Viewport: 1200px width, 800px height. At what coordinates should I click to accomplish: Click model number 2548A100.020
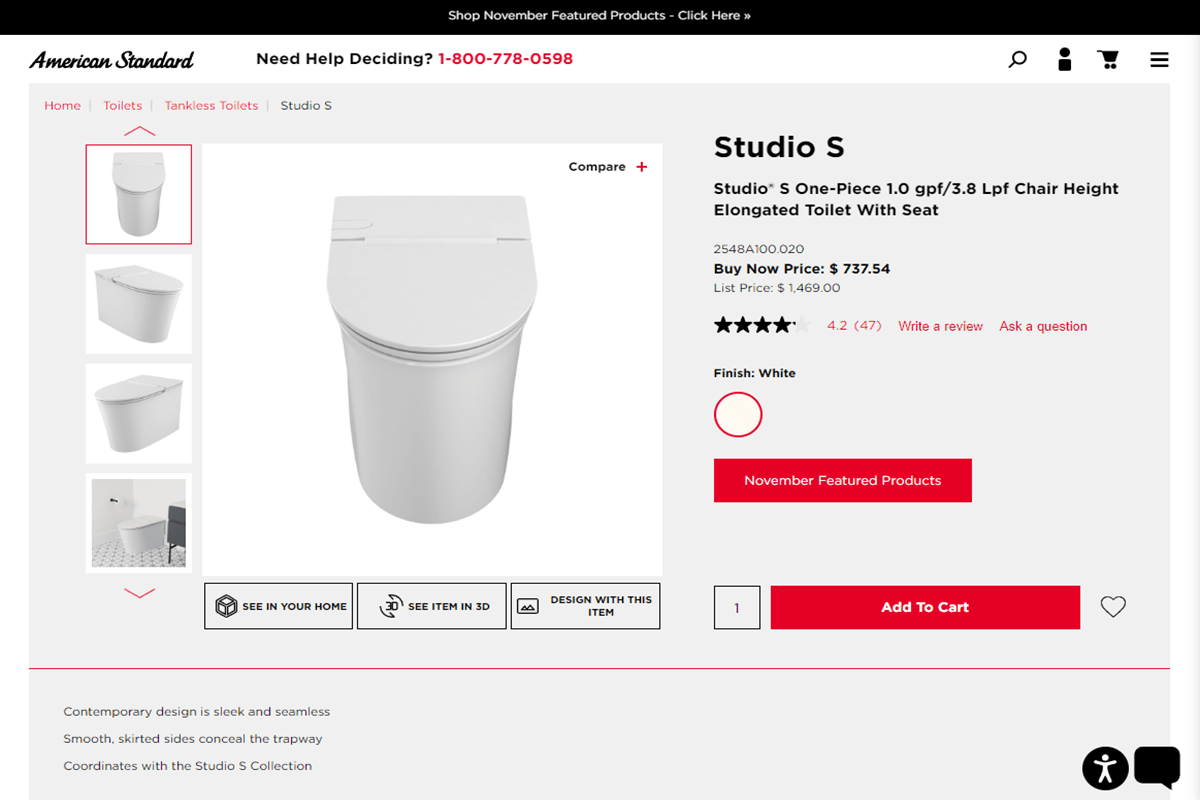coord(759,249)
